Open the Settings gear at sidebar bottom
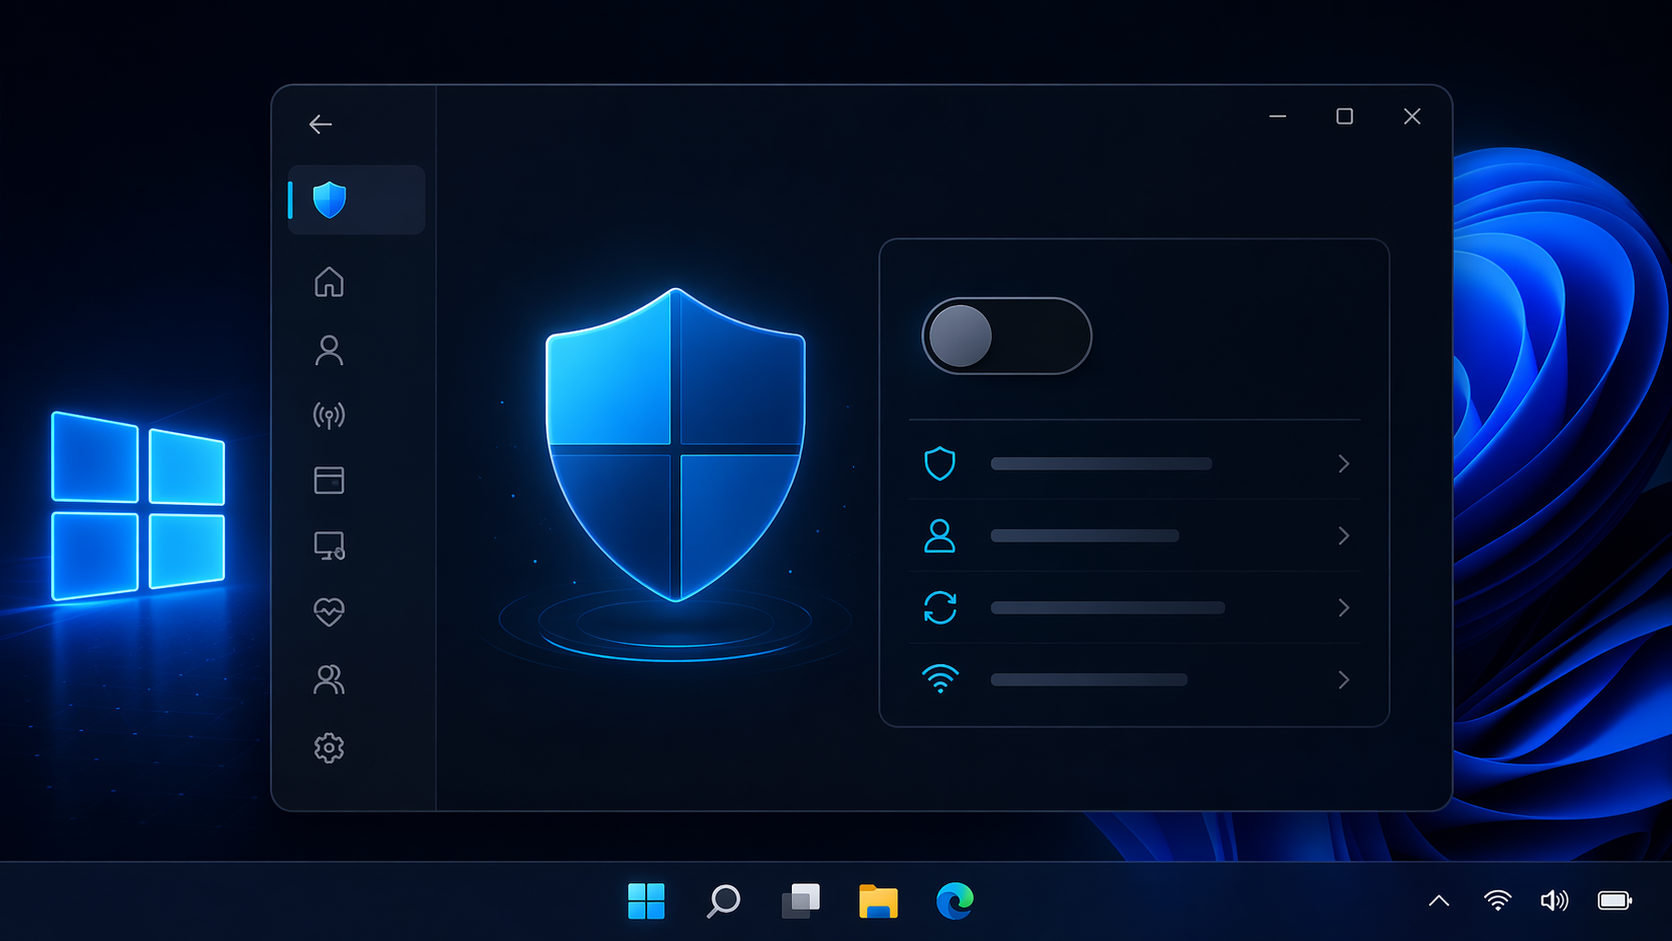 (330, 747)
